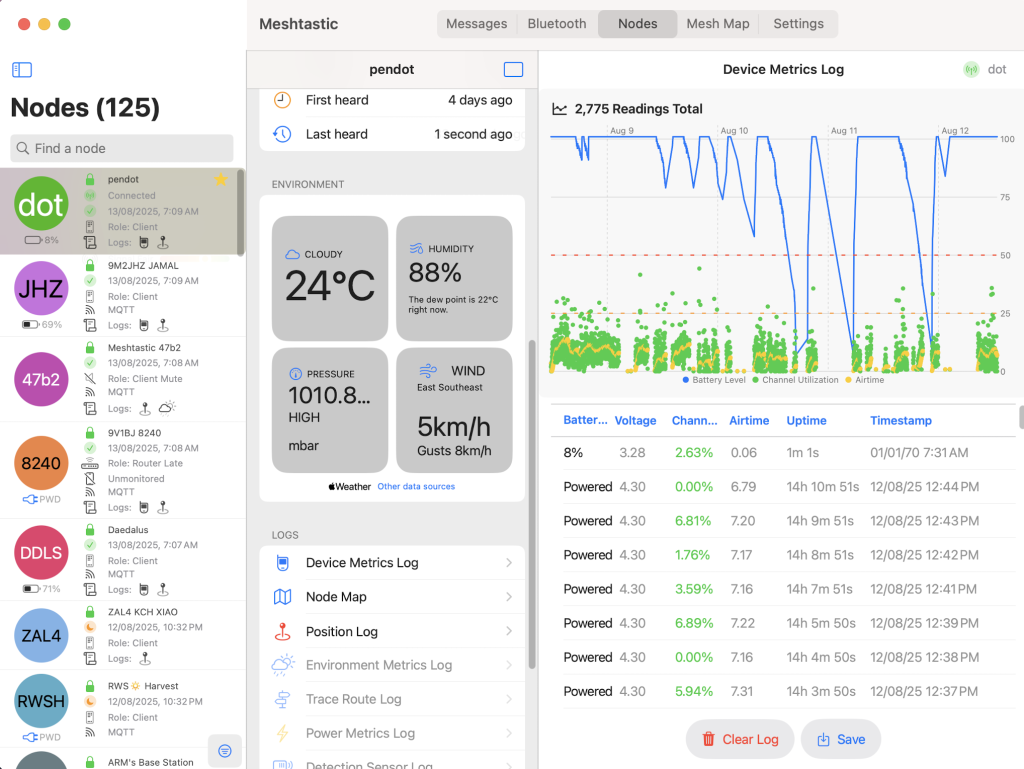
Task: Click the Power Metrics Log bolt icon
Action: click(x=282, y=733)
